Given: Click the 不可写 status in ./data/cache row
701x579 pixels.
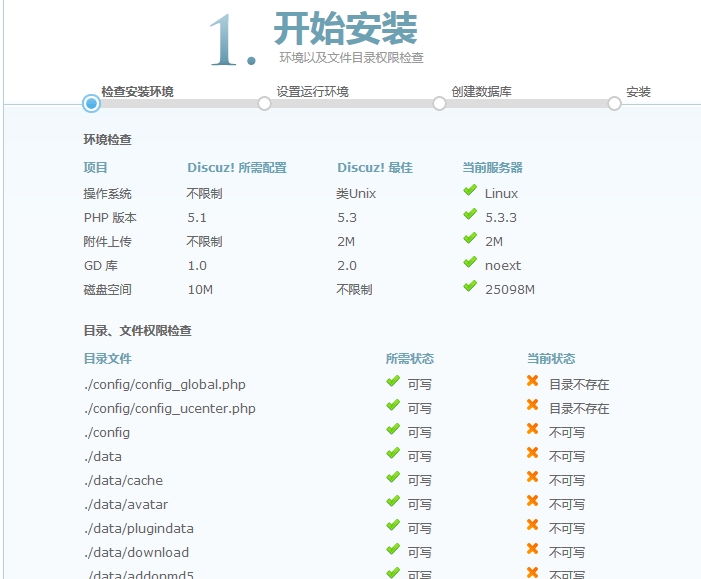Looking at the screenshot, I should pos(567,481).
